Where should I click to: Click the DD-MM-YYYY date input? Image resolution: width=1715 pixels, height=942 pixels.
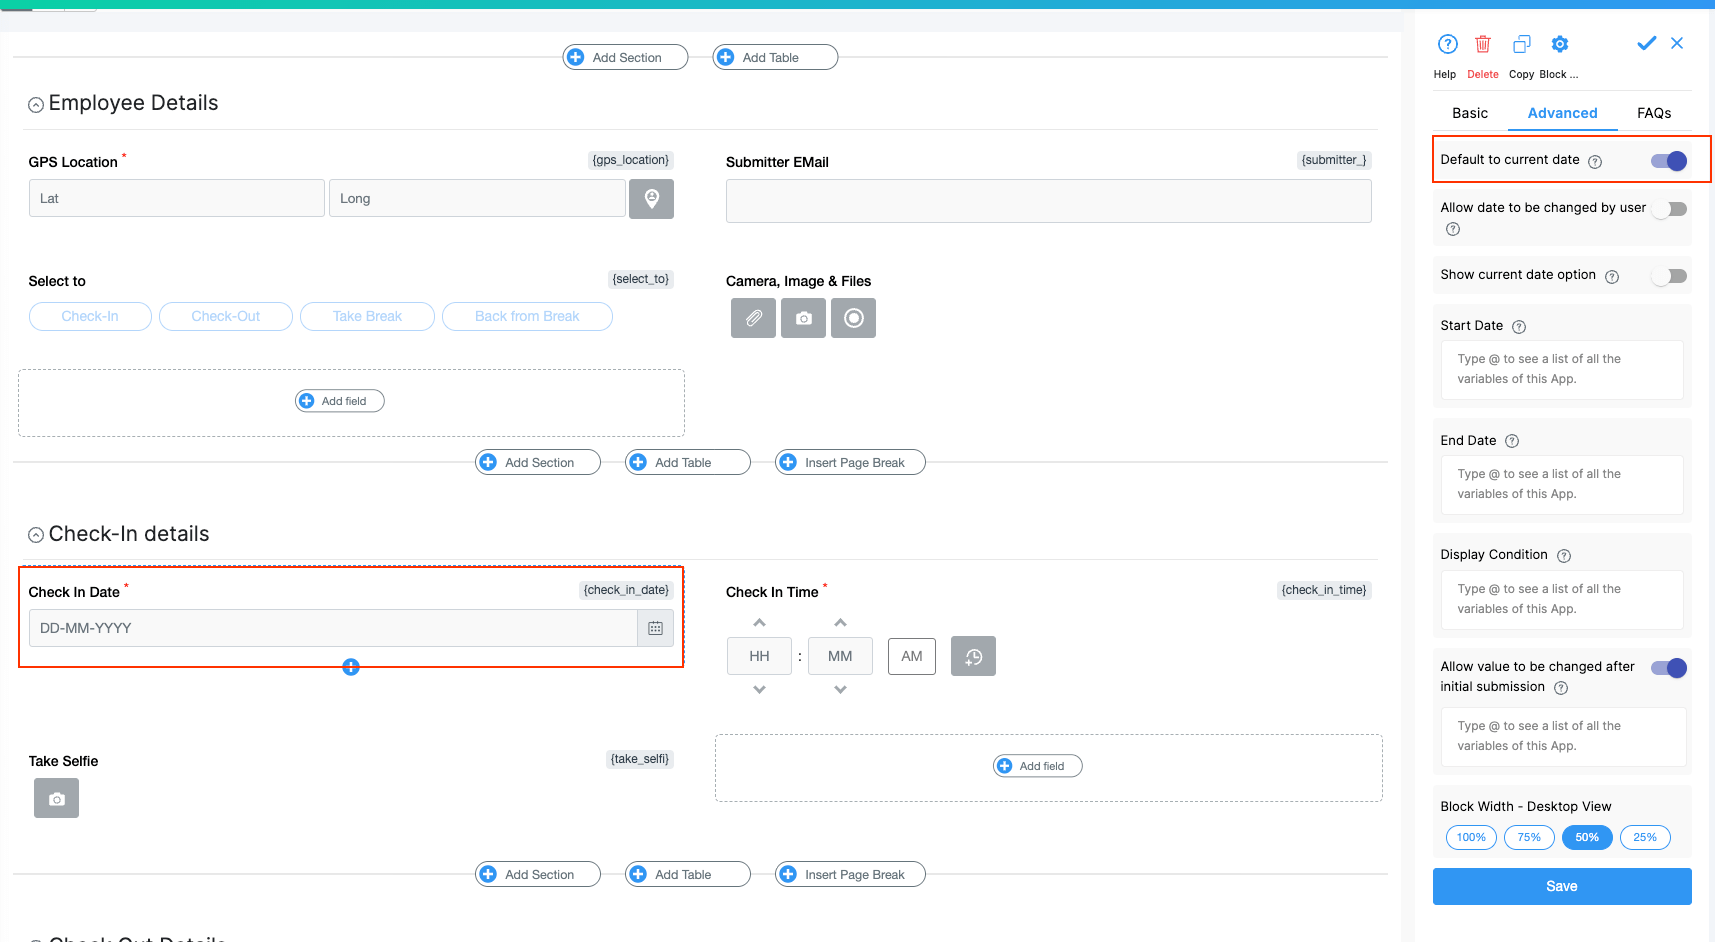click(333, 628)
